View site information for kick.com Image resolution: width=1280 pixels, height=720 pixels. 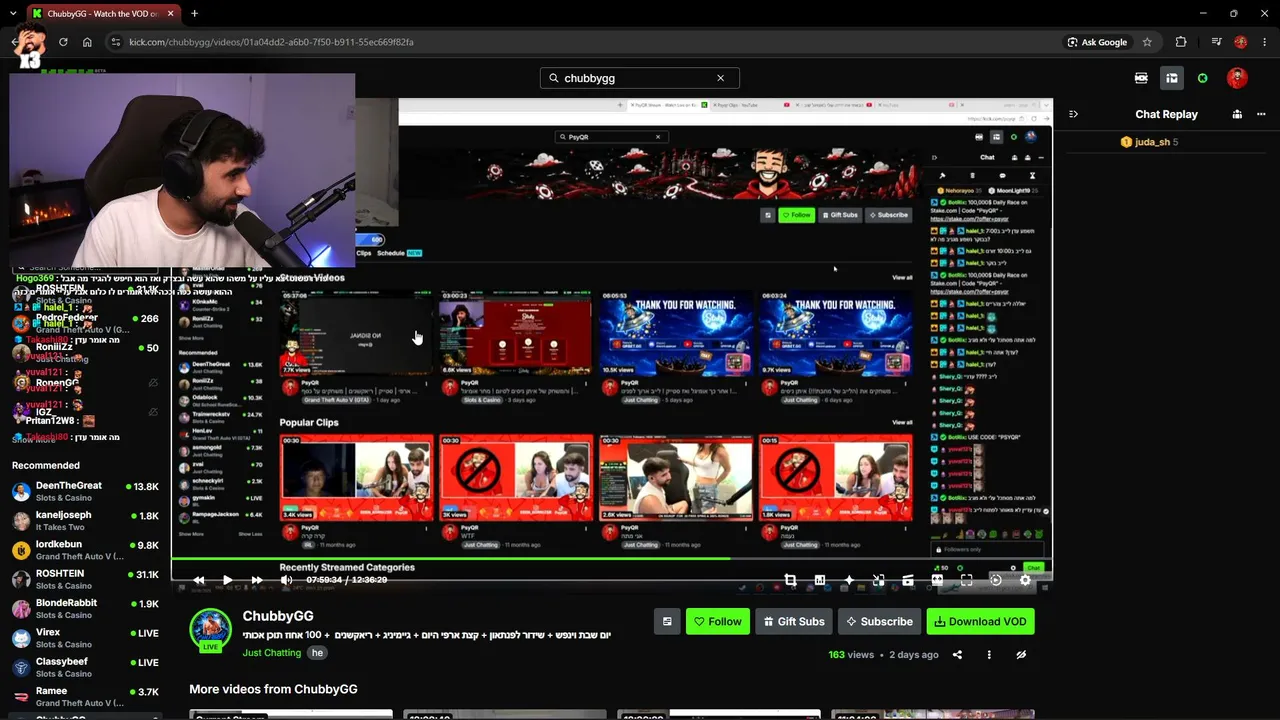[x=116, y=42]
